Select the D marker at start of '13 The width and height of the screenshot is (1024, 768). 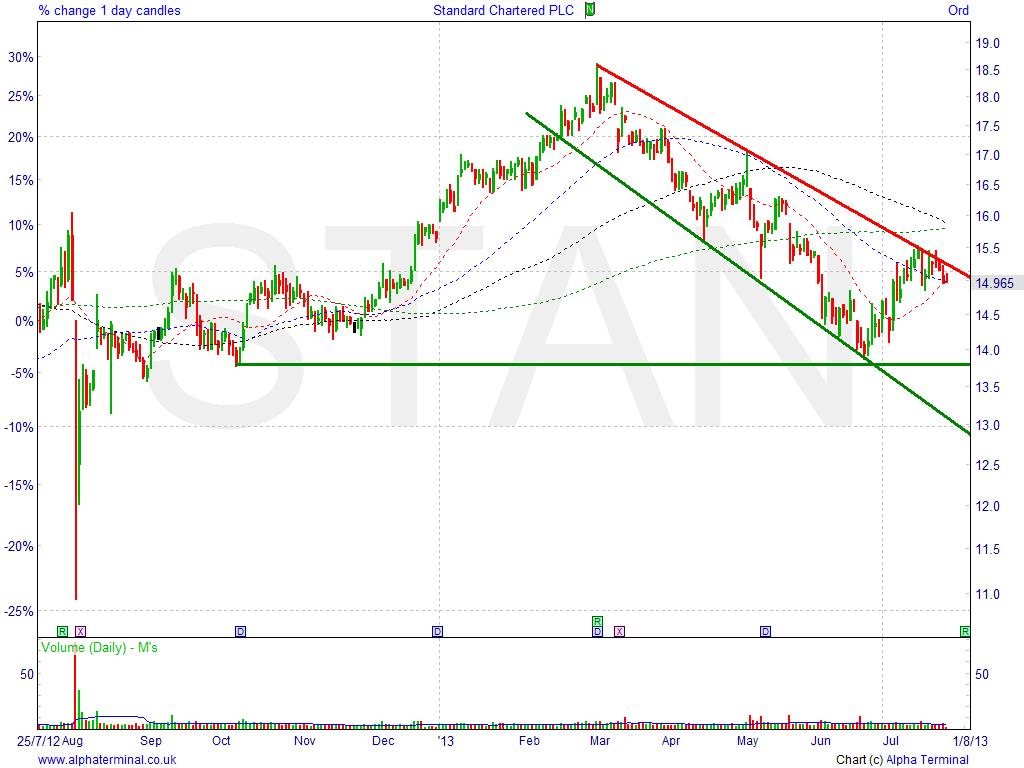(x=437, y=631)
